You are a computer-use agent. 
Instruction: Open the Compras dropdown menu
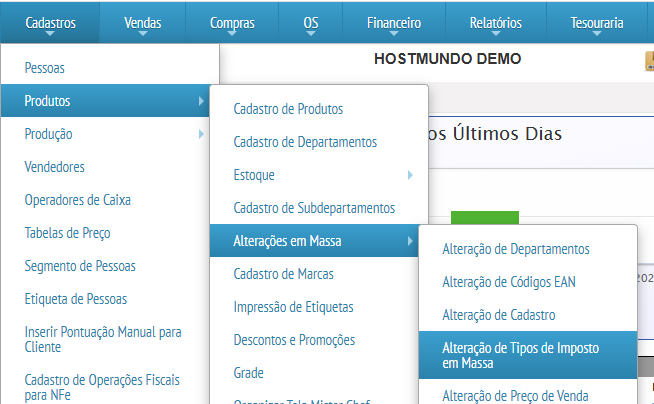(x=232, y=22)
